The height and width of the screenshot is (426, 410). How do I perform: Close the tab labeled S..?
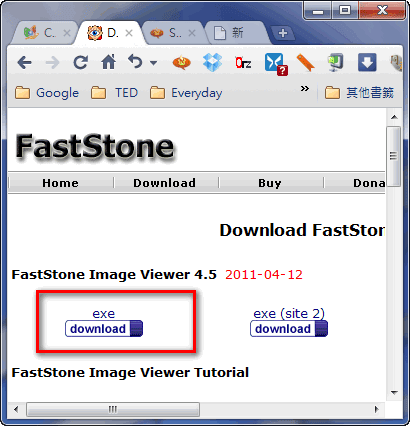(192, 33)
